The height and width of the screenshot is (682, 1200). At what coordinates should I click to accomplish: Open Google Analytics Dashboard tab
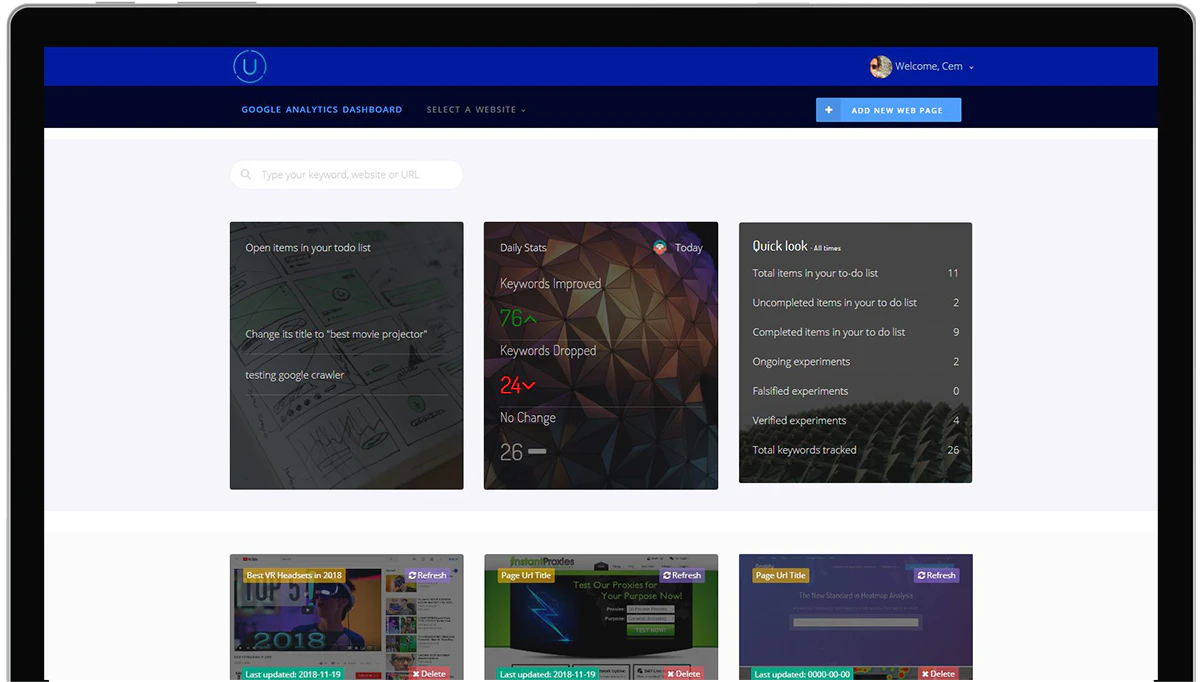[321, 110]
